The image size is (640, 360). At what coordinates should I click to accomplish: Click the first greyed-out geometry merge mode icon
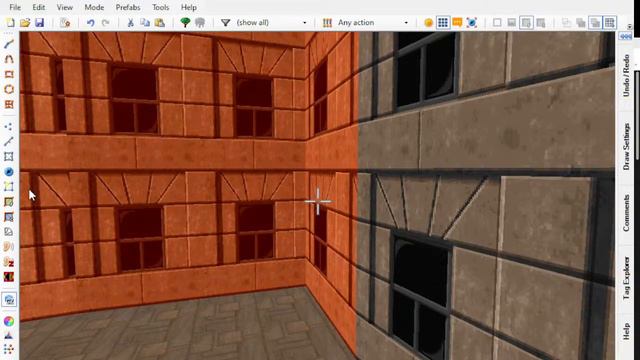click(566, 23)
